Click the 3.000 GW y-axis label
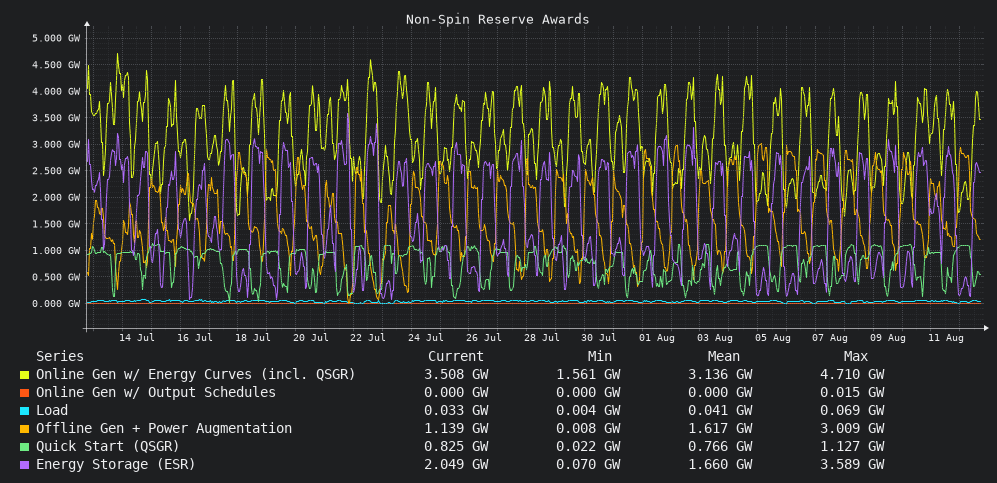 [x=56, y=144]
